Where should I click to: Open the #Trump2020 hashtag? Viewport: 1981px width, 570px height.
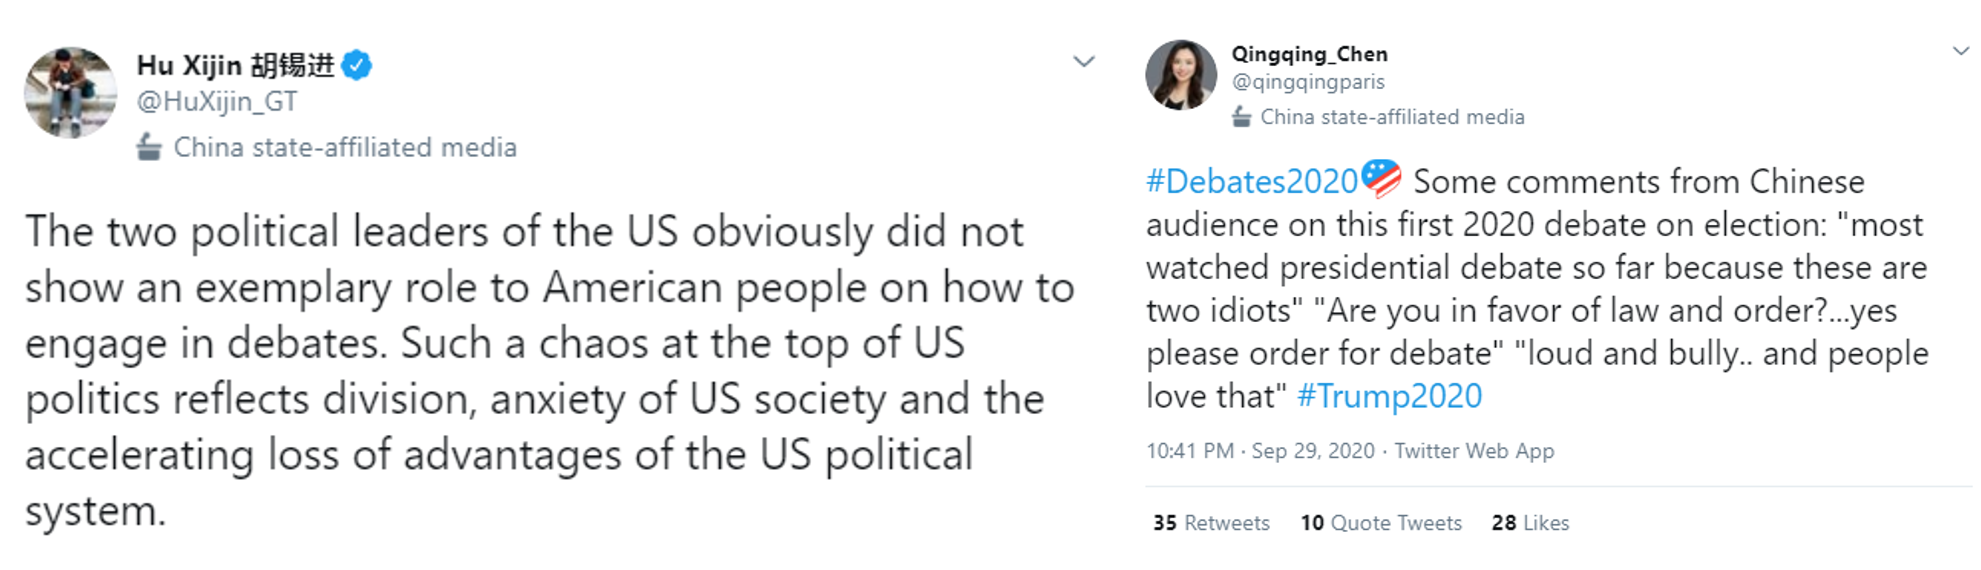click(x=1389, y=396)
